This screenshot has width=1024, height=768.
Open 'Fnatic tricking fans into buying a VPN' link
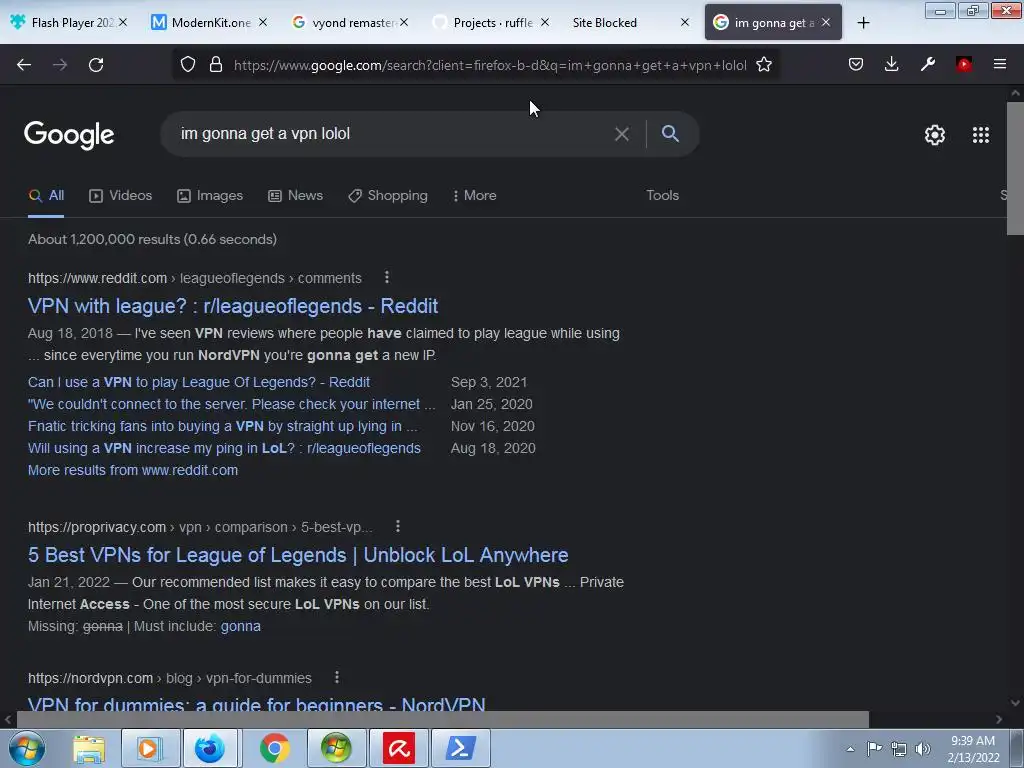[223, 426]
